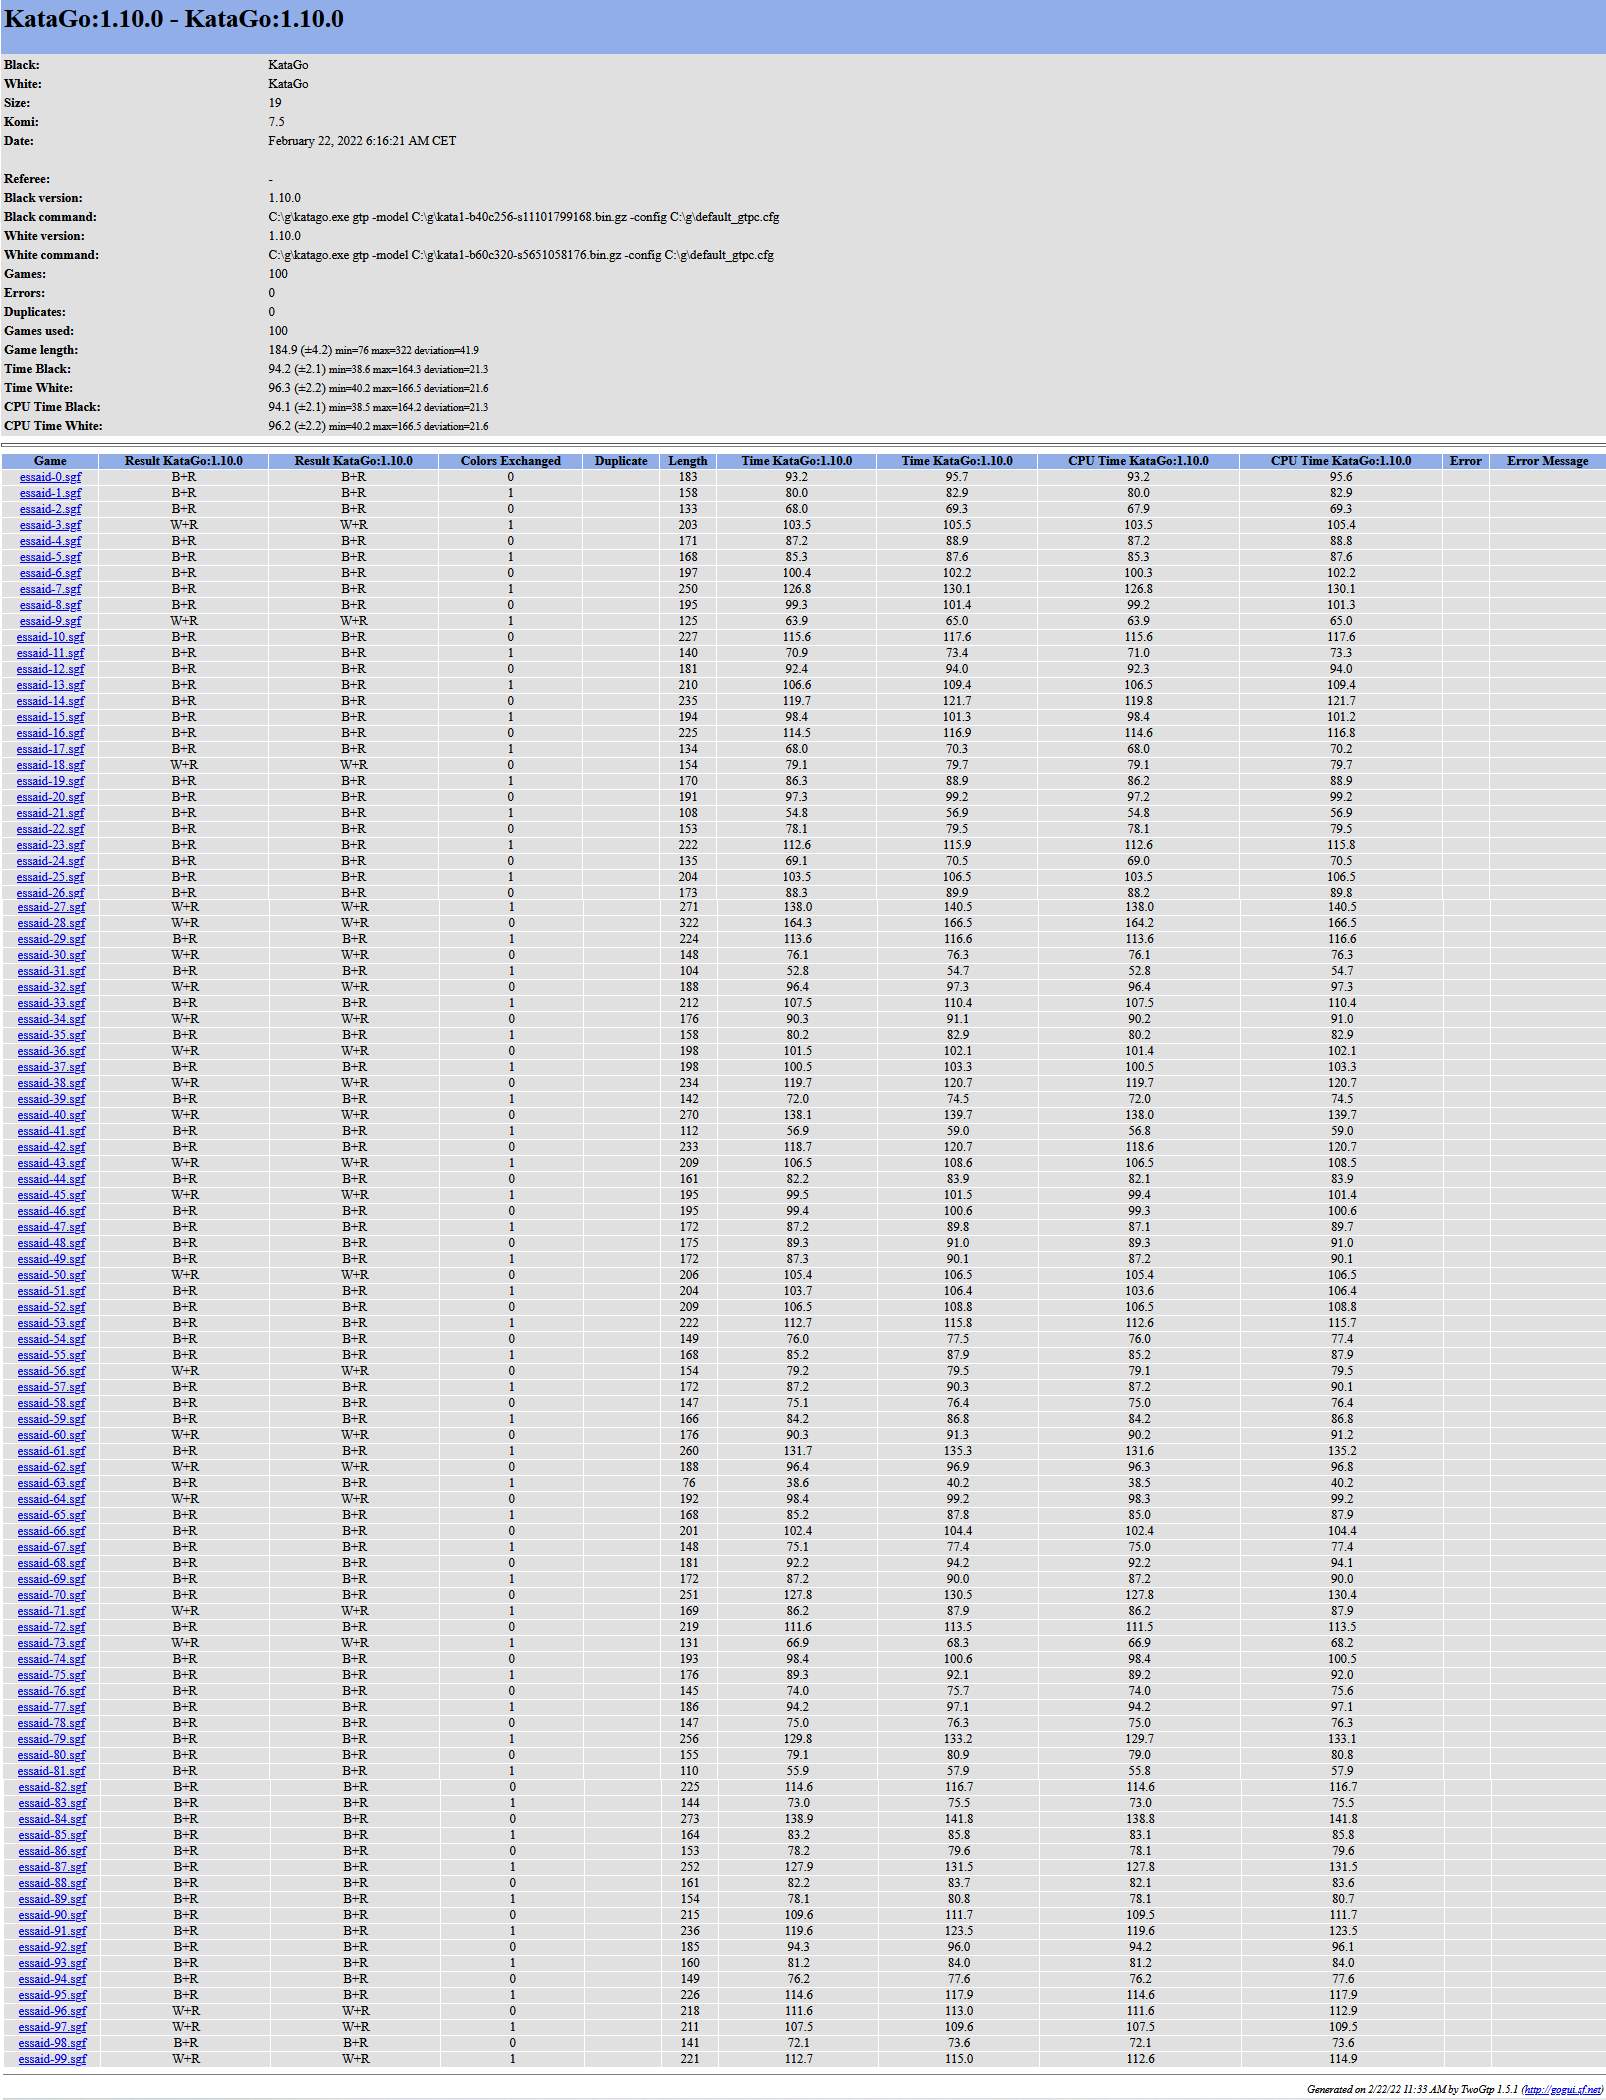The image size is (1606, 2100).
Task: Open the essaid-32.sgf game link
Action: tap(51, 987)
